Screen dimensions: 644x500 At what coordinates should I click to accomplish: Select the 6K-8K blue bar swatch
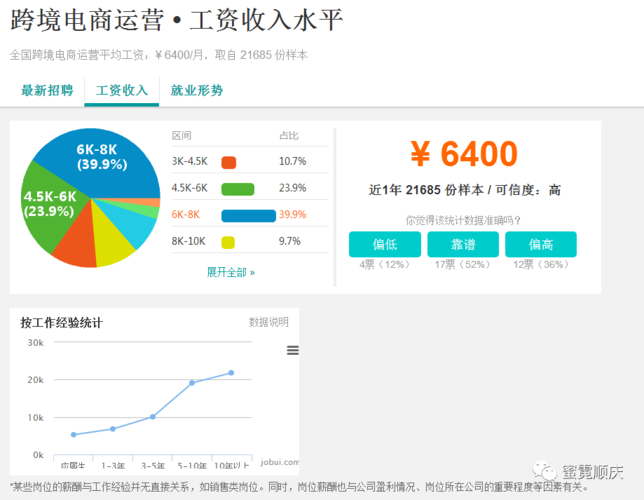[248, 216]
